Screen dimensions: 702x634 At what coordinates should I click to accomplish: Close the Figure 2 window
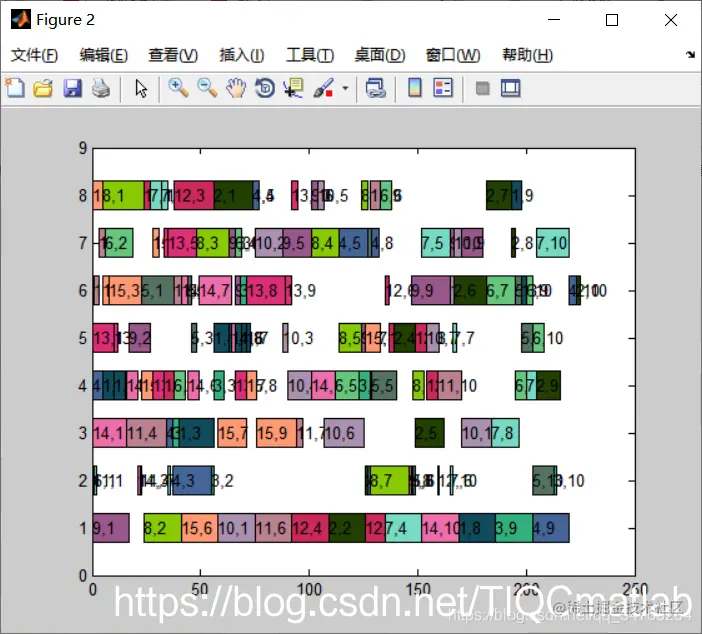click(x=671, y=20)
